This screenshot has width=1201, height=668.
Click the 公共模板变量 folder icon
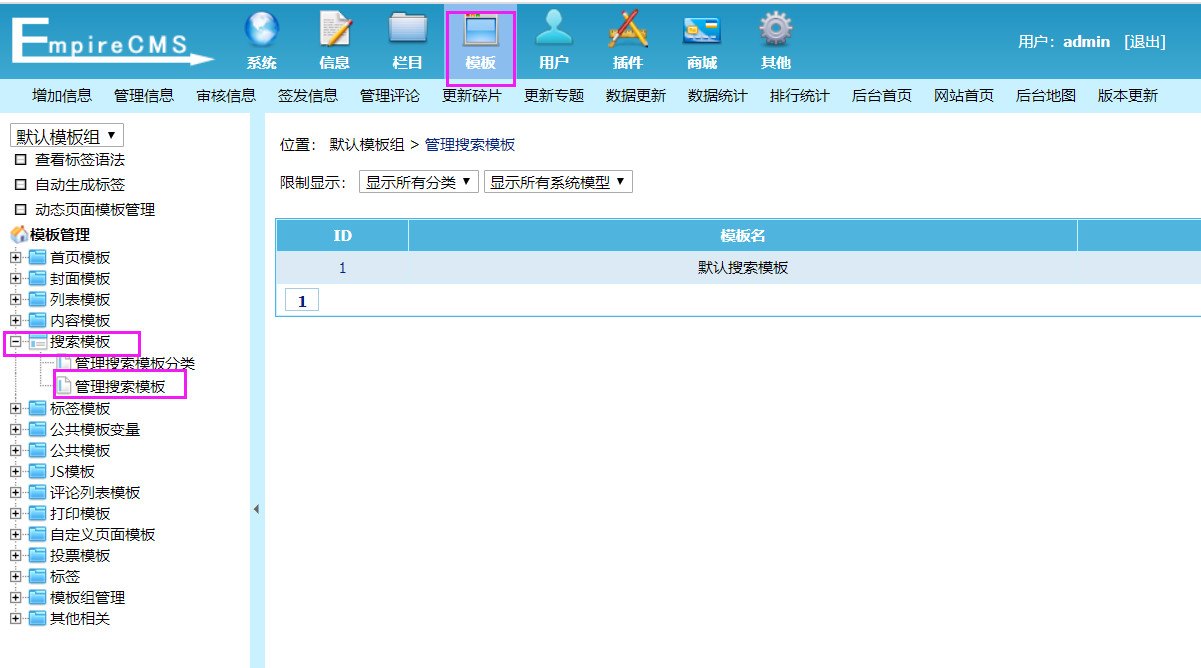pyautogui.click(x=37, y=430)
